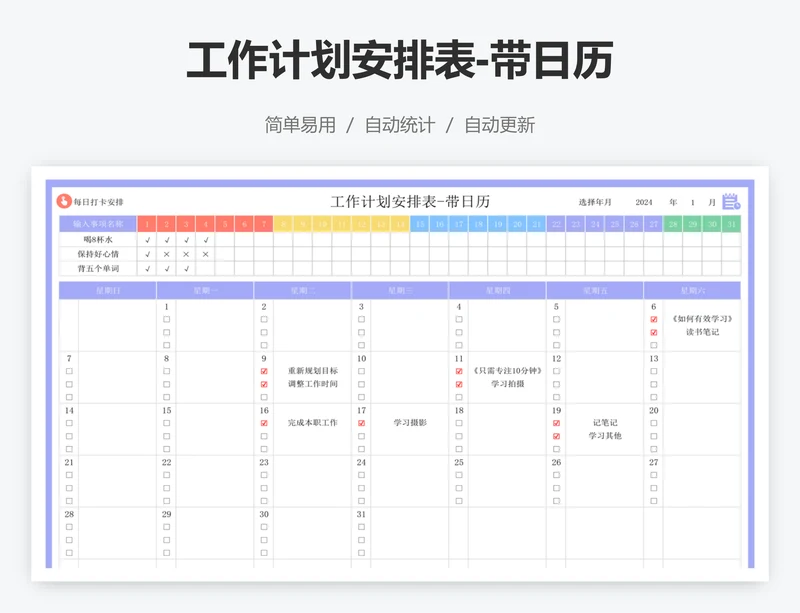Uncheck the box beside 读书笔记

pos(654,332)
